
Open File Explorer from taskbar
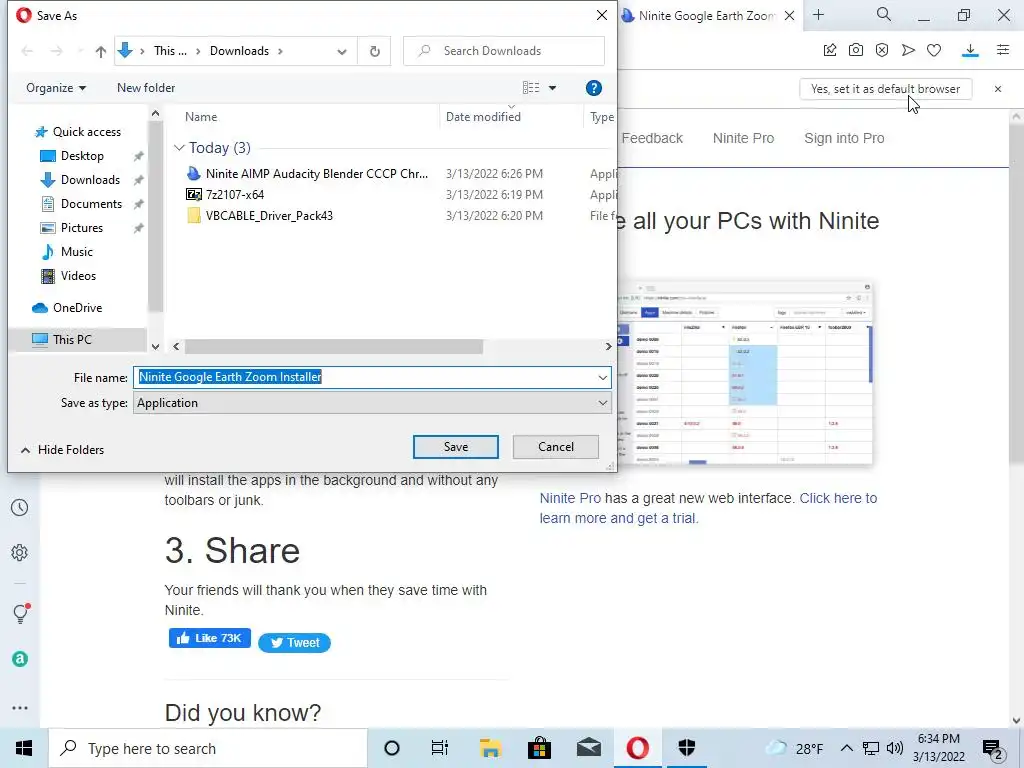pyautogui.click(x=490, y=748)
